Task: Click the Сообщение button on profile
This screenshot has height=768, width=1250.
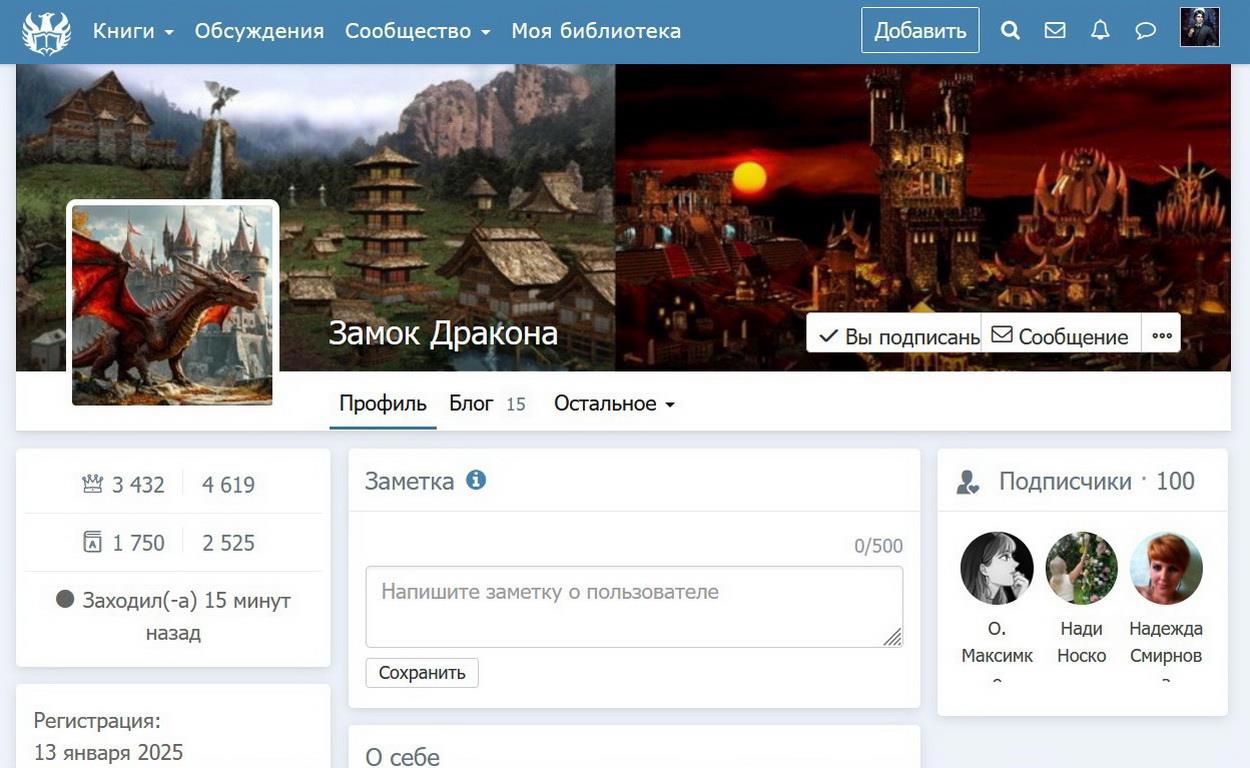Action: (1062, 335)
